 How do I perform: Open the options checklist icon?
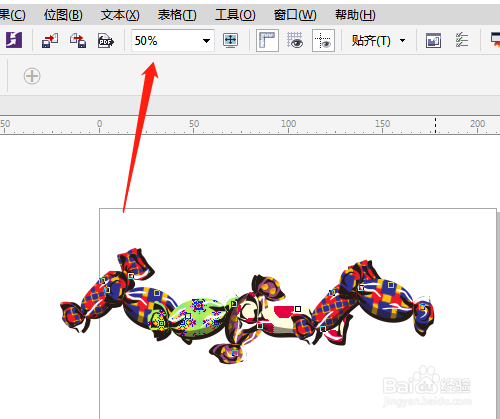[x=462, y=40]
